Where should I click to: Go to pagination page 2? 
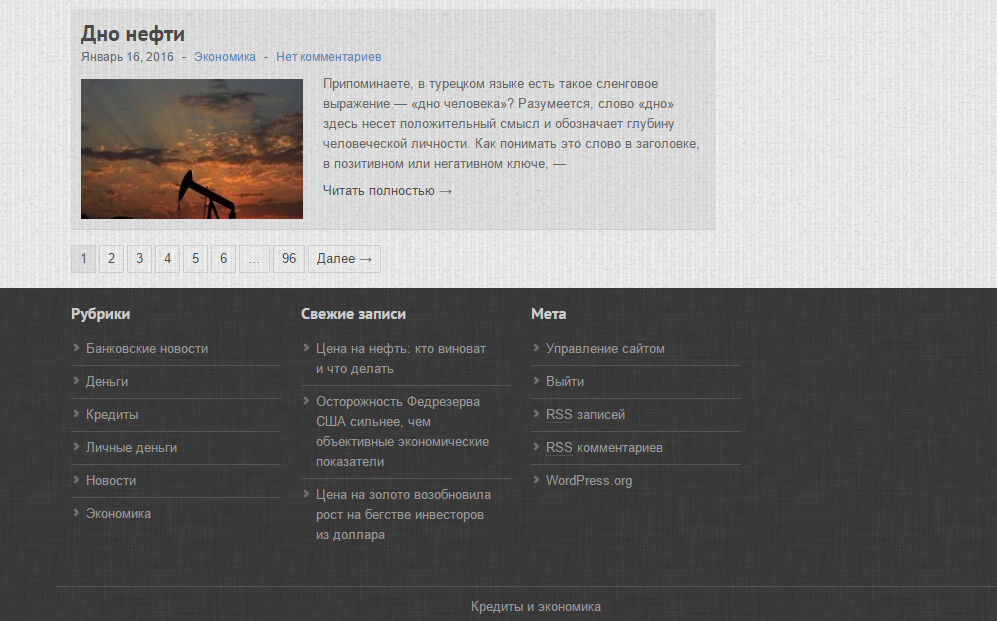coord(111,259)
